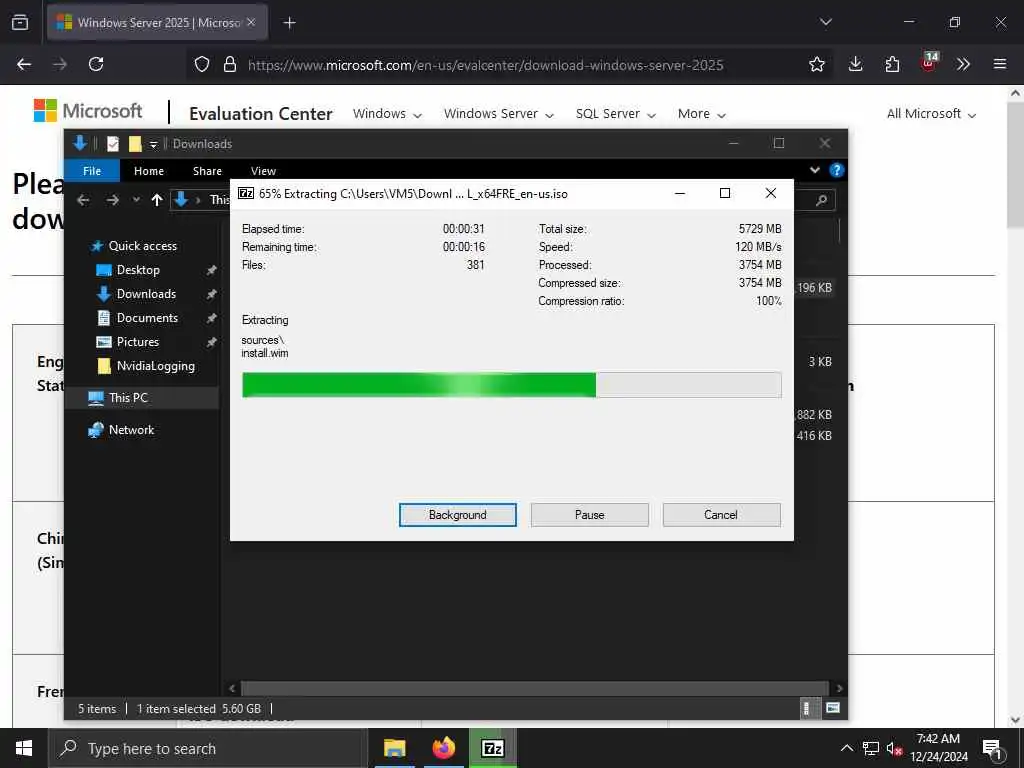This screenshot has width=1024, height=768.
Task: Cancel the 7-Zip extraction
Action: point(721,515)
